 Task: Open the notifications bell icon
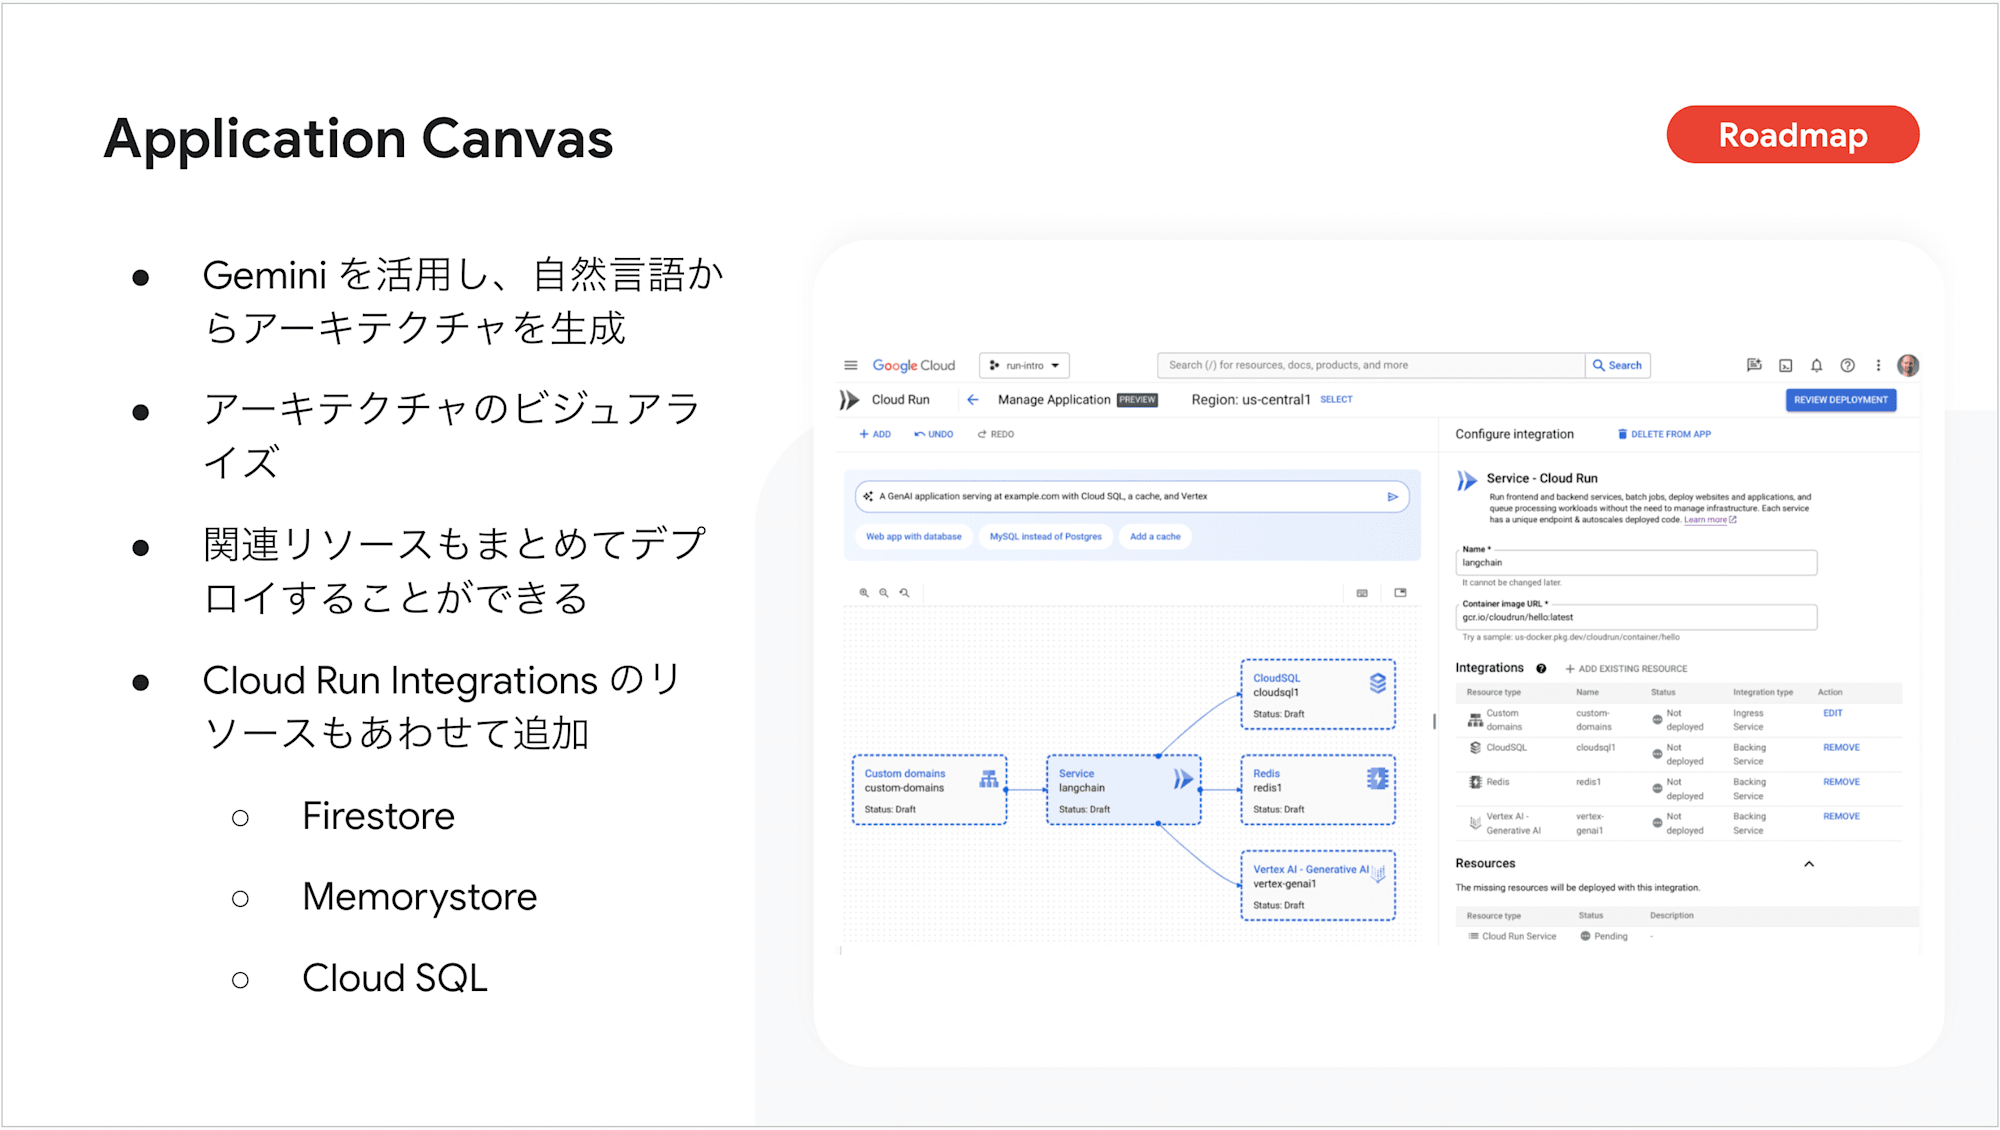coord(1816,366)
